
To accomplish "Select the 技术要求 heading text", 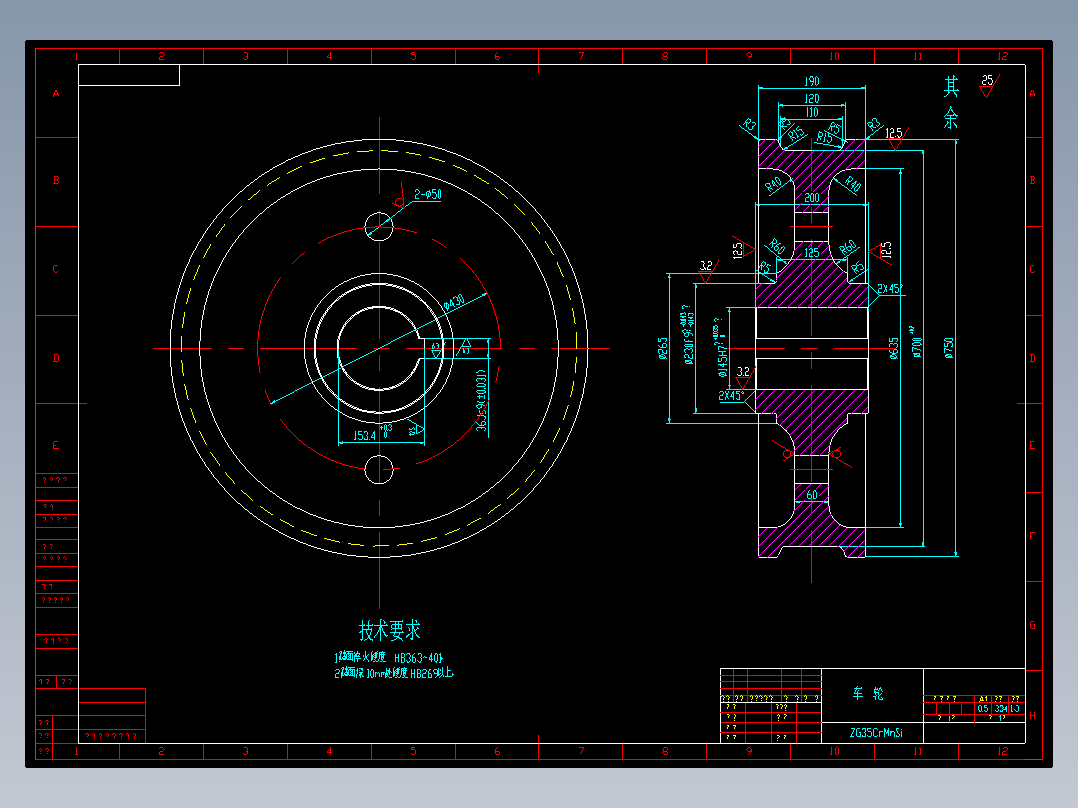I will point(389,630).
